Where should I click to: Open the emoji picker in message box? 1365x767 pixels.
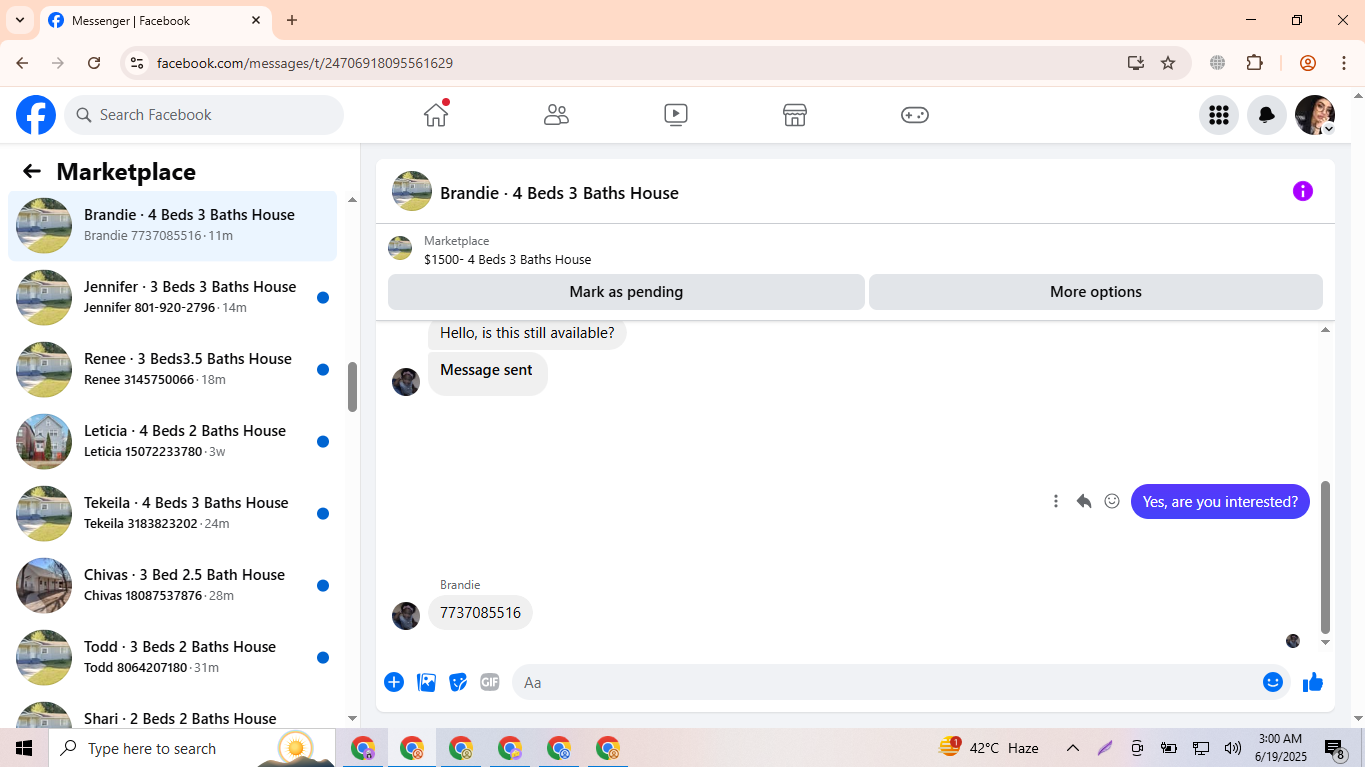pyautogui.click(x=1272, y=682)
